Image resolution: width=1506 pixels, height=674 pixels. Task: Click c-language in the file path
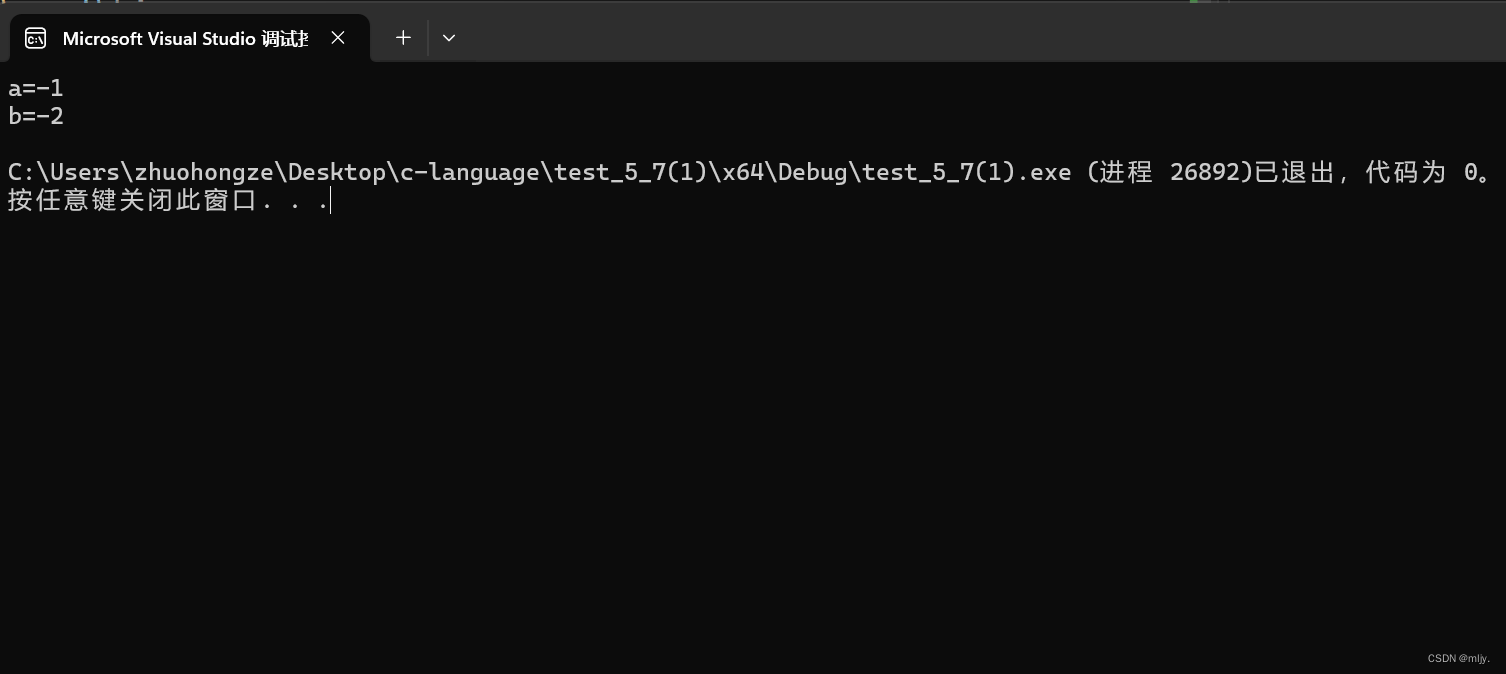[471, 172]
